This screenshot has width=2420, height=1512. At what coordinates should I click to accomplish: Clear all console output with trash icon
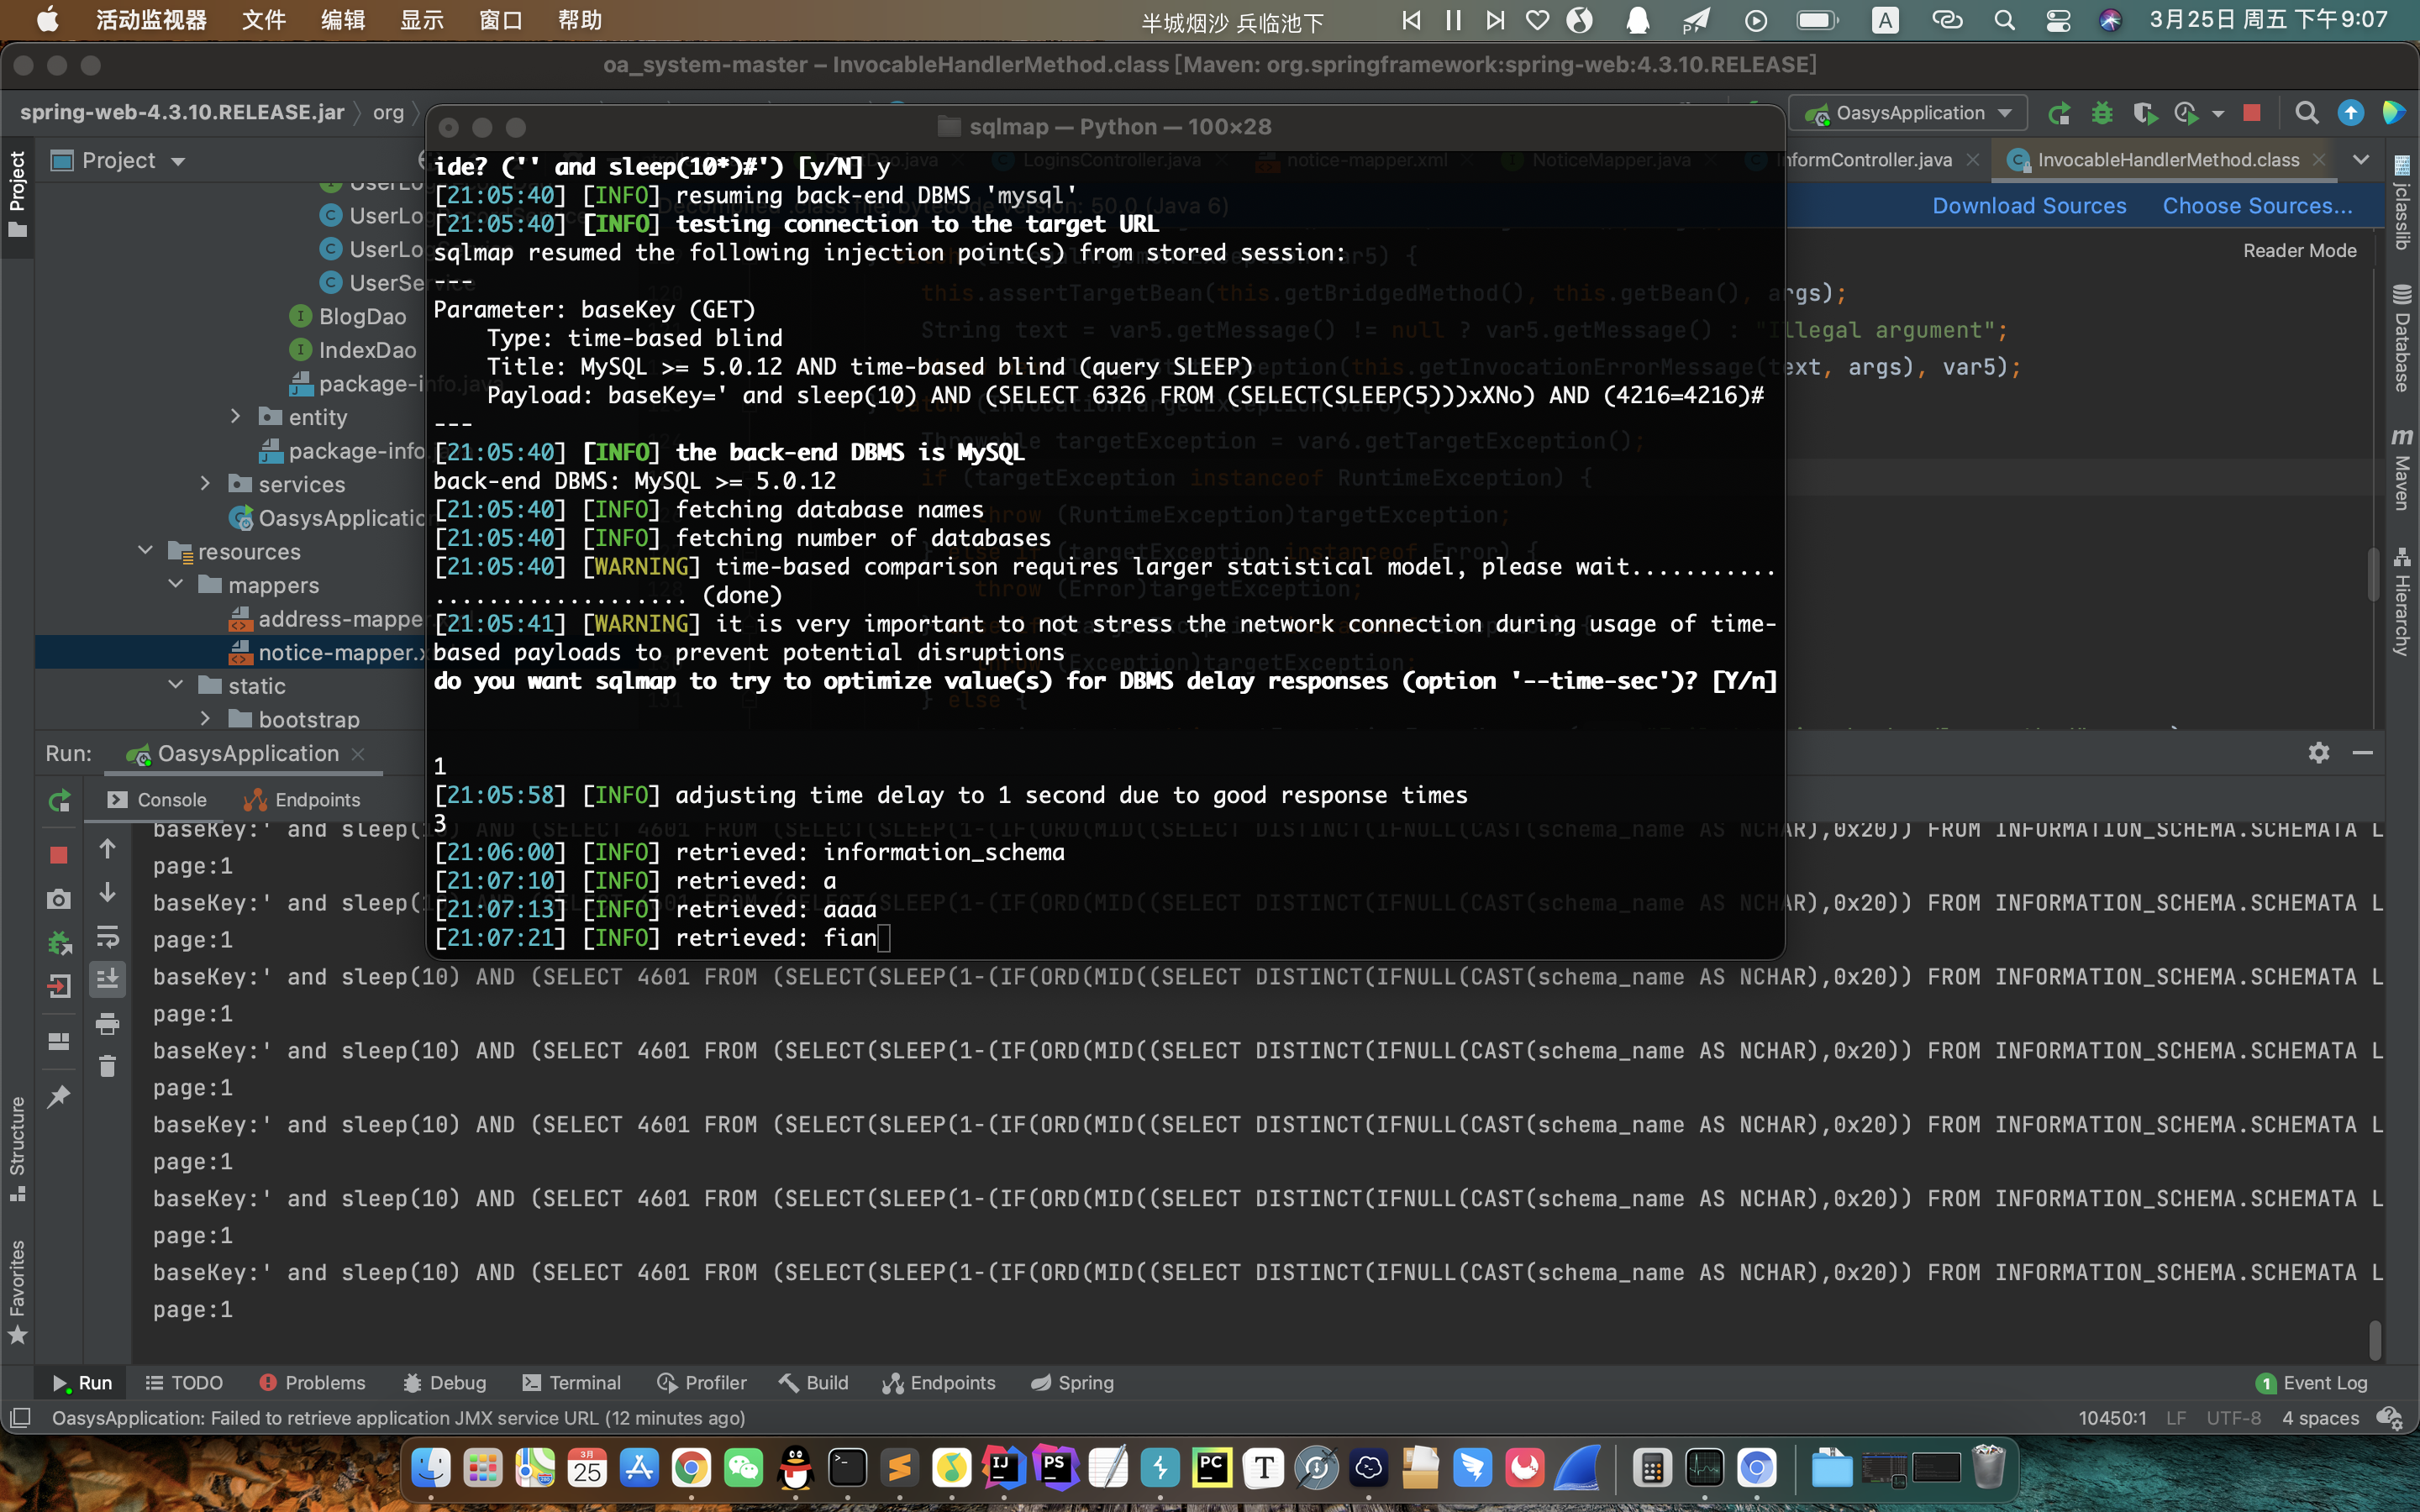coord(107,1066)
